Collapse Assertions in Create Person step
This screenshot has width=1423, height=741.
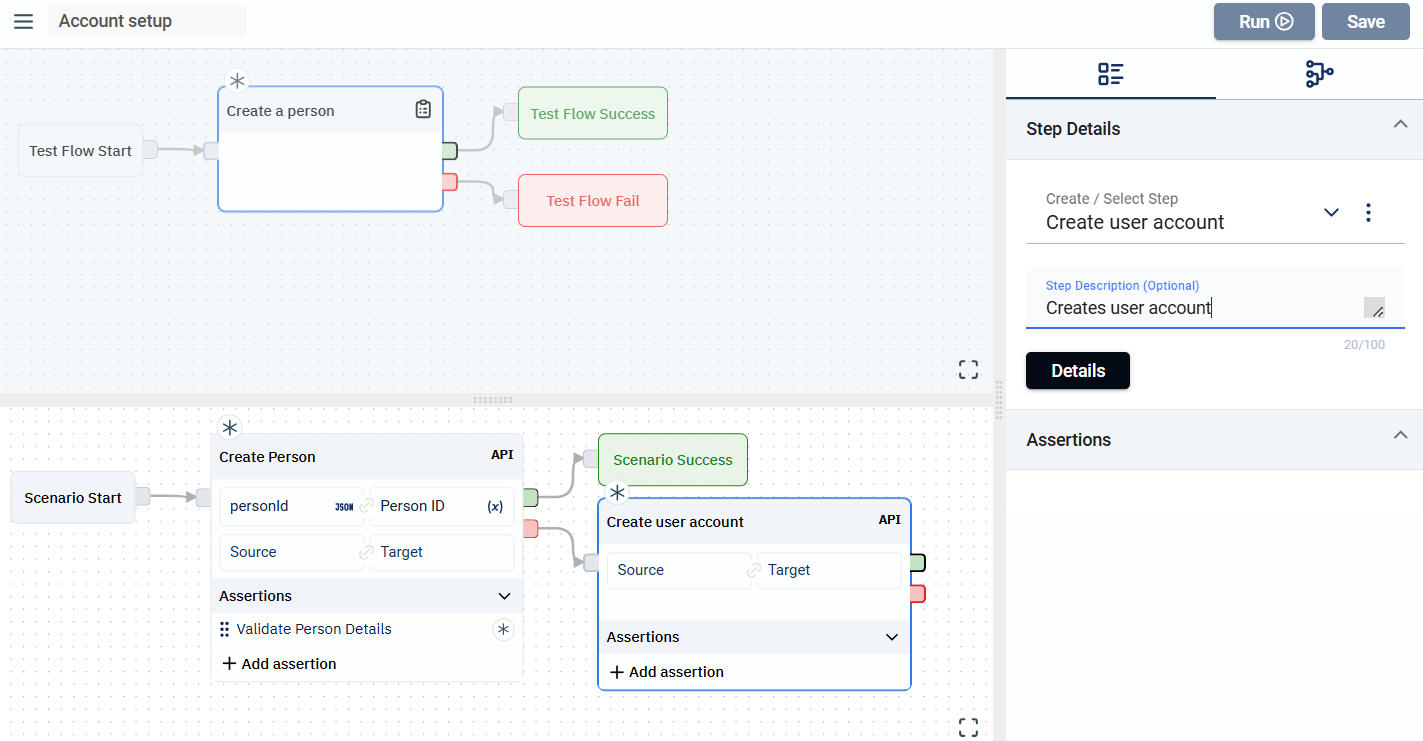504,596
